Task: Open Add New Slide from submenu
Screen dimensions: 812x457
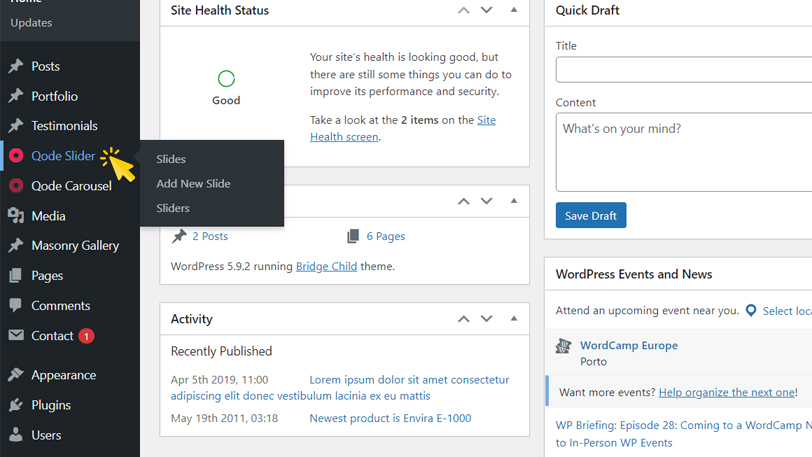Action: tap(193, 184)
